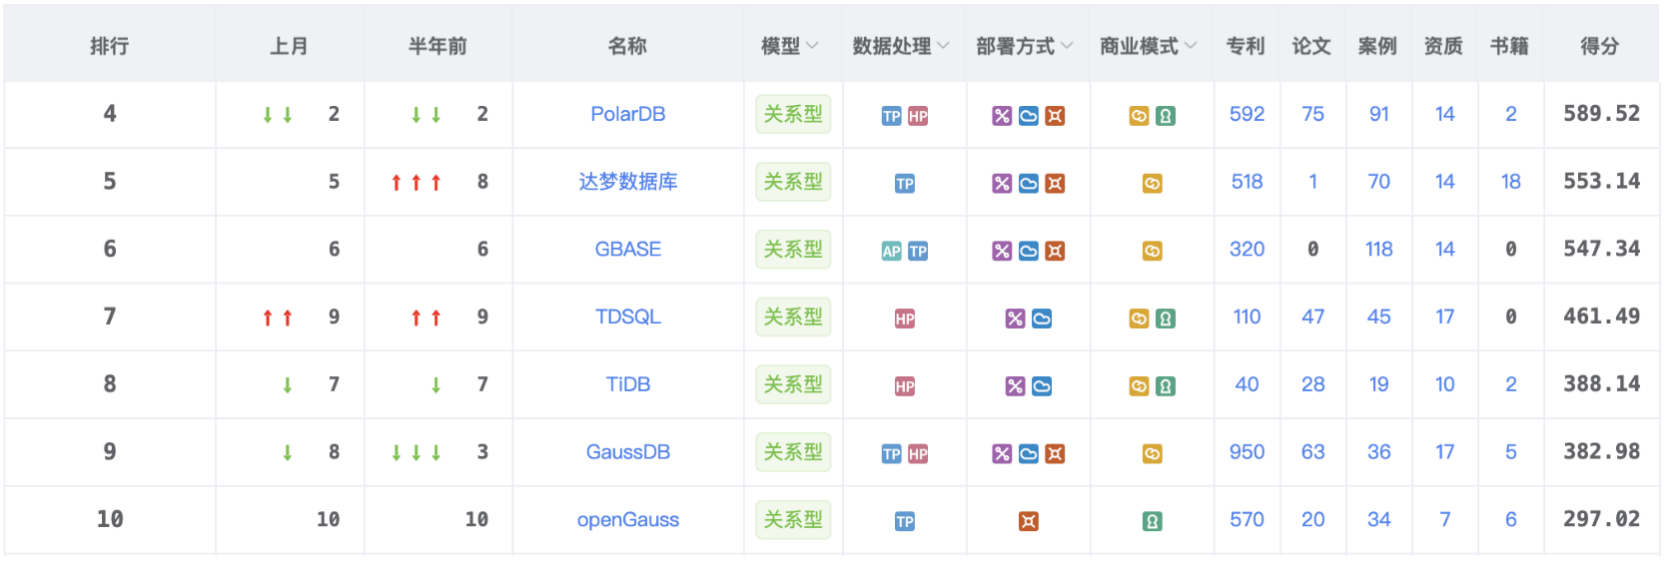Click GBASE's purple distributed deployment icon
This screenshot has width=1666, height=564.
tap(1002, 251)
